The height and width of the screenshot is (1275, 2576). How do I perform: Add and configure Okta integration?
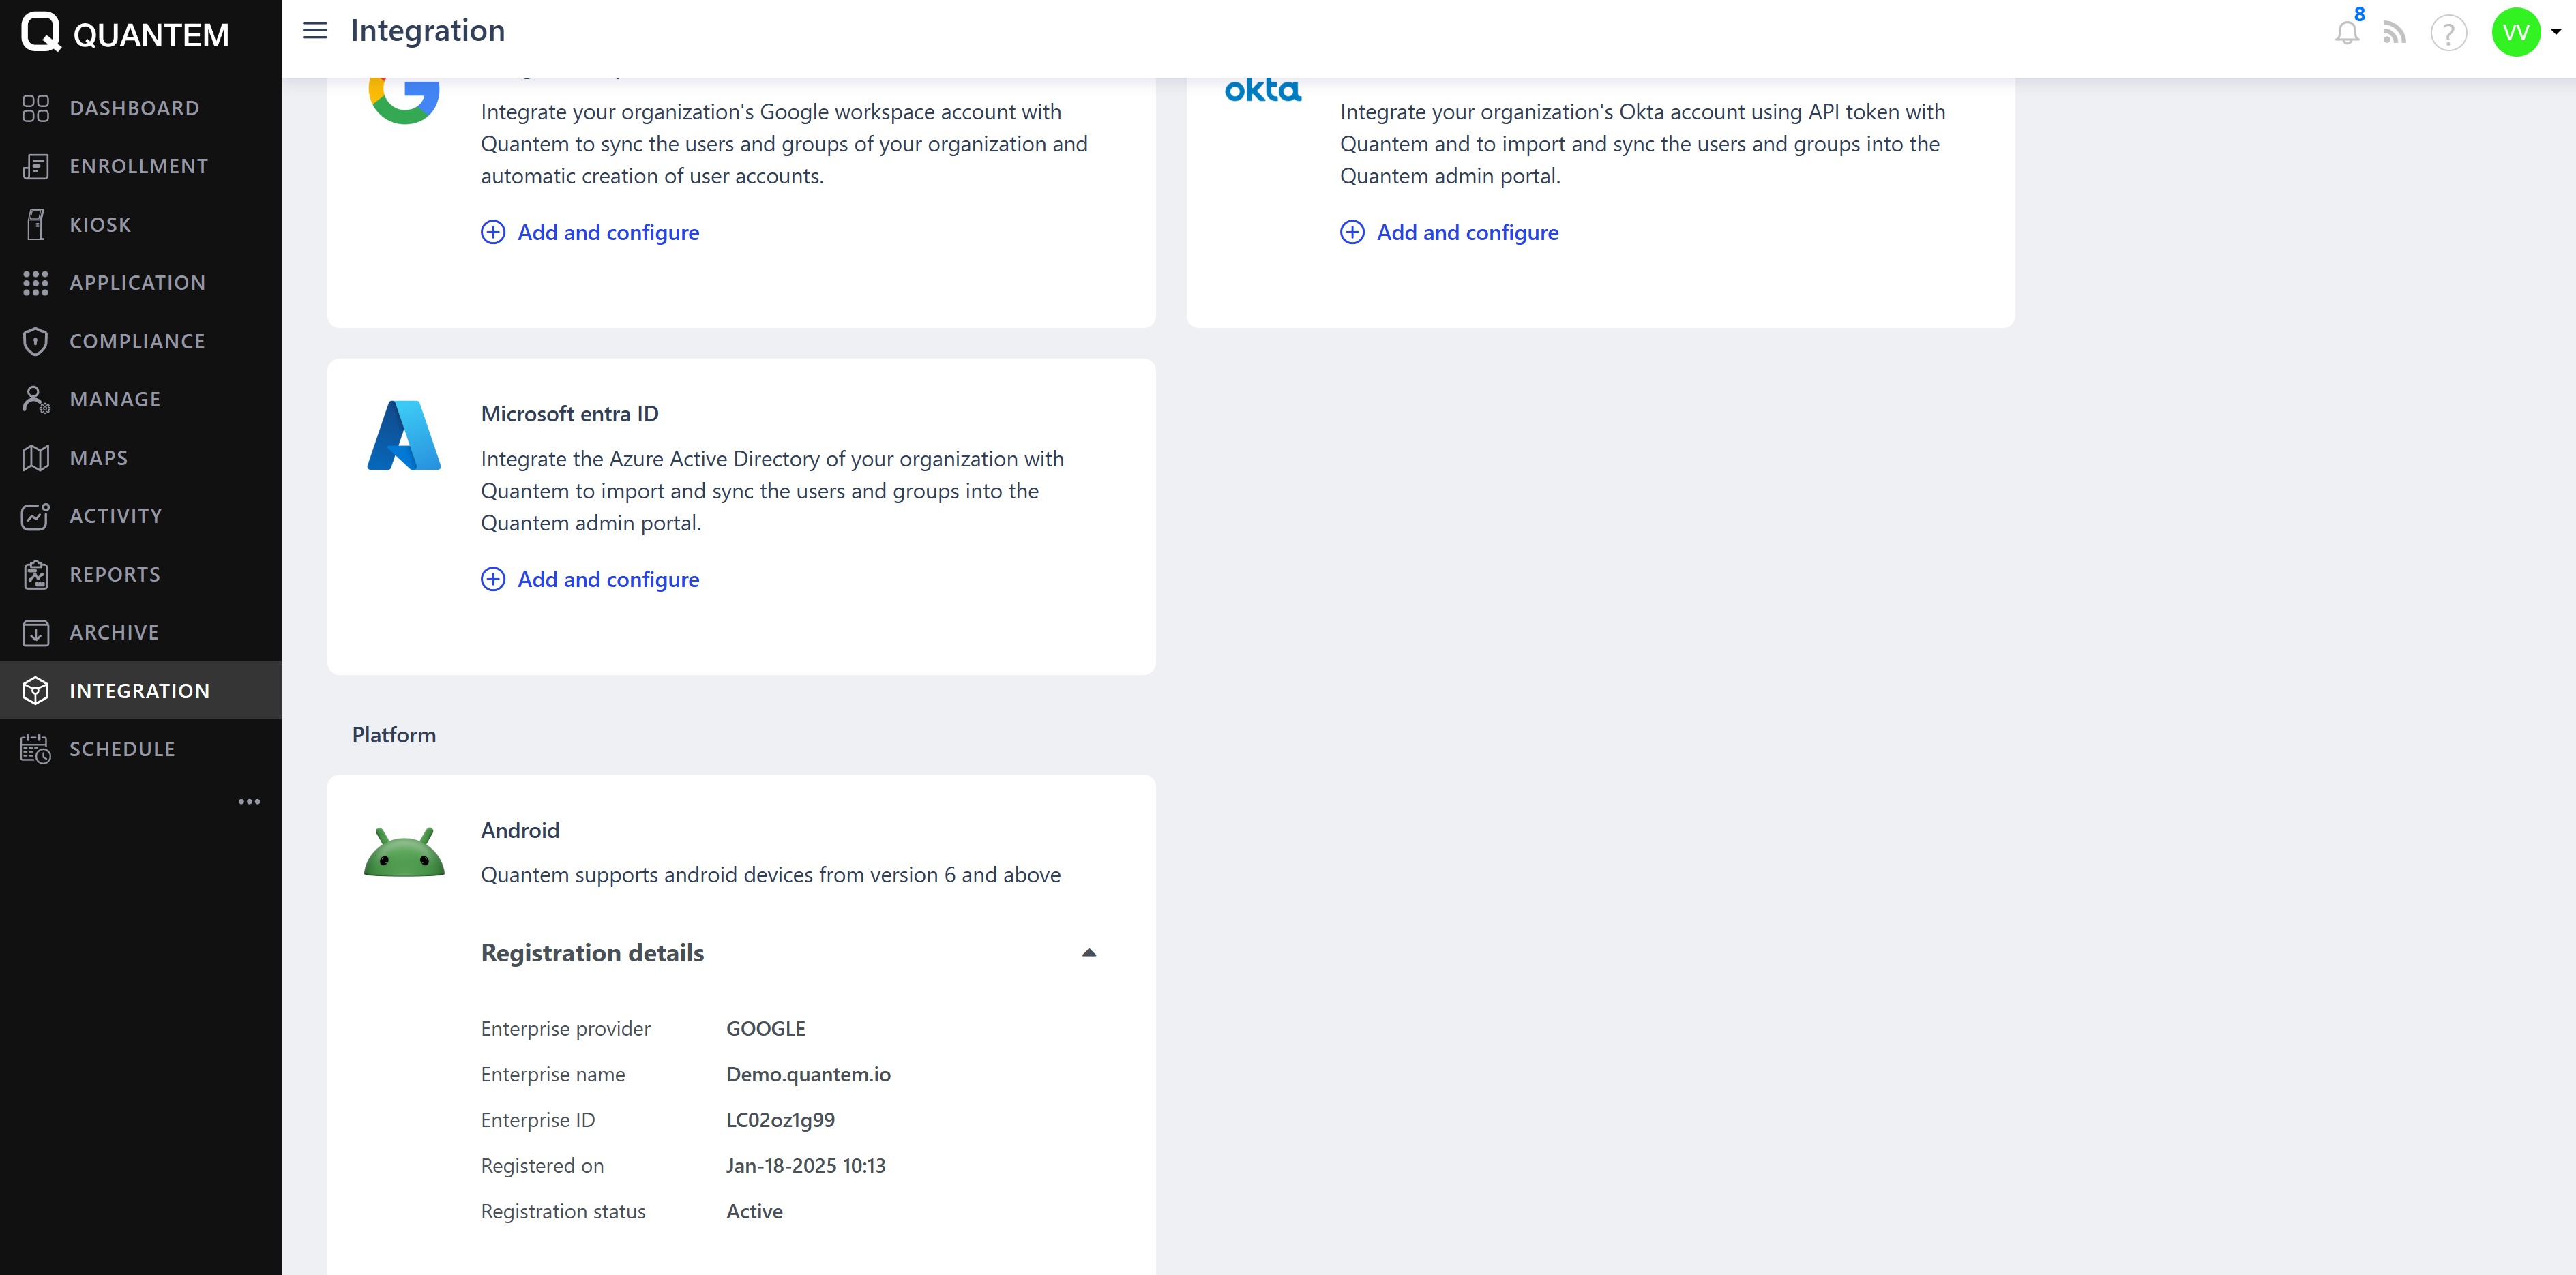1466,233
